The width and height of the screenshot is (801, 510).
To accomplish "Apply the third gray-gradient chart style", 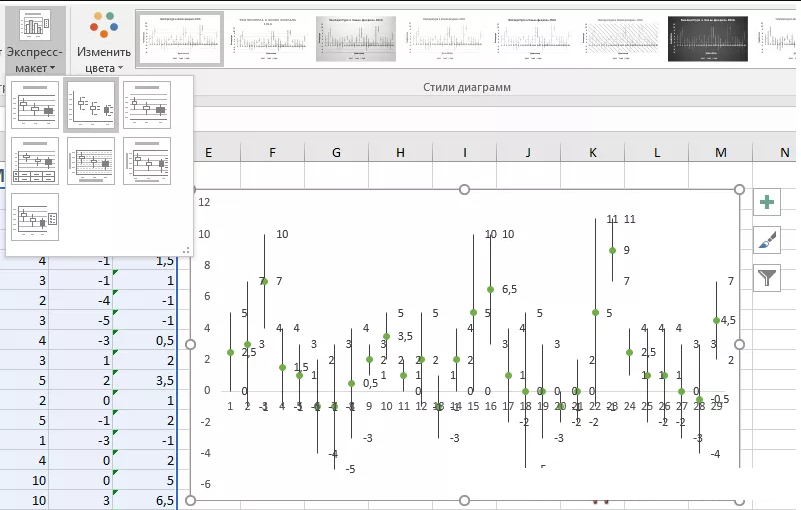I will point(356,39).
